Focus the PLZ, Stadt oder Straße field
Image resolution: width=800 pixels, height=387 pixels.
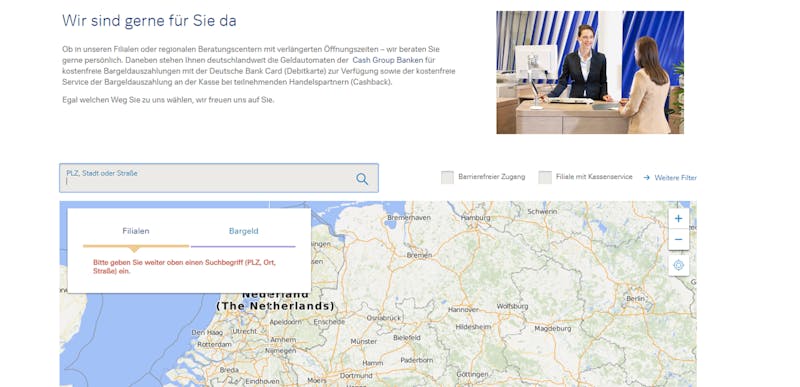tap(219, 178)
